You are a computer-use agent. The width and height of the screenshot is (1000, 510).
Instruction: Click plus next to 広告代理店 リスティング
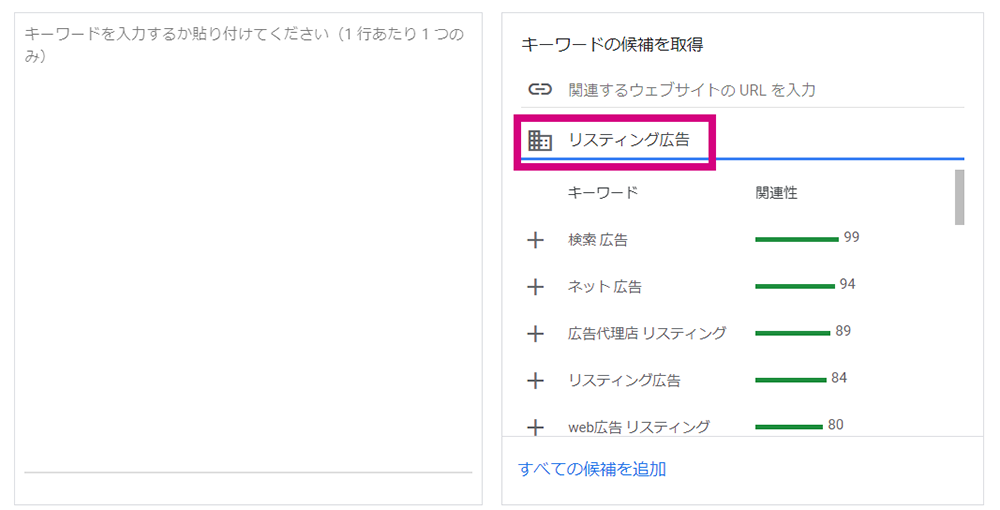tap(535, 334)
